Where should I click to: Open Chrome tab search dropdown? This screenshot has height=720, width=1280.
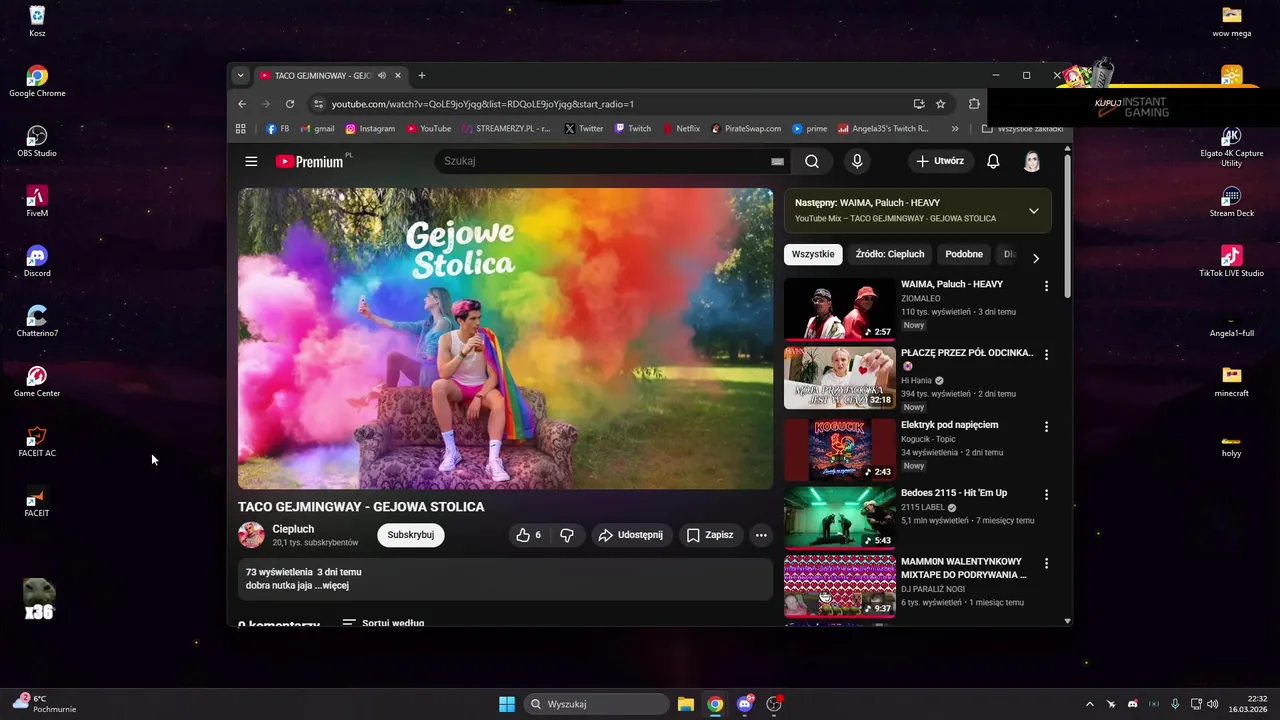(240, 76)
